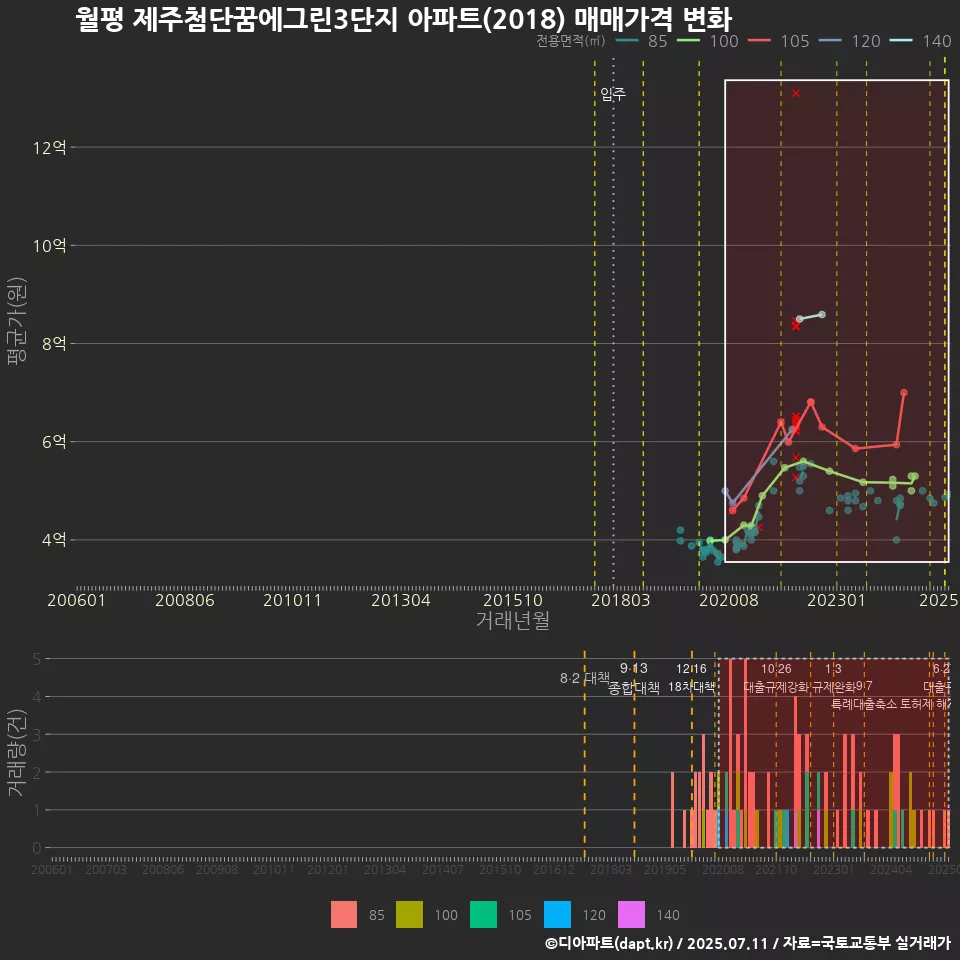The image size is (960, 960).
Task: Click the 201011 x-axis label of price chart
Action: tap(293, 600)
